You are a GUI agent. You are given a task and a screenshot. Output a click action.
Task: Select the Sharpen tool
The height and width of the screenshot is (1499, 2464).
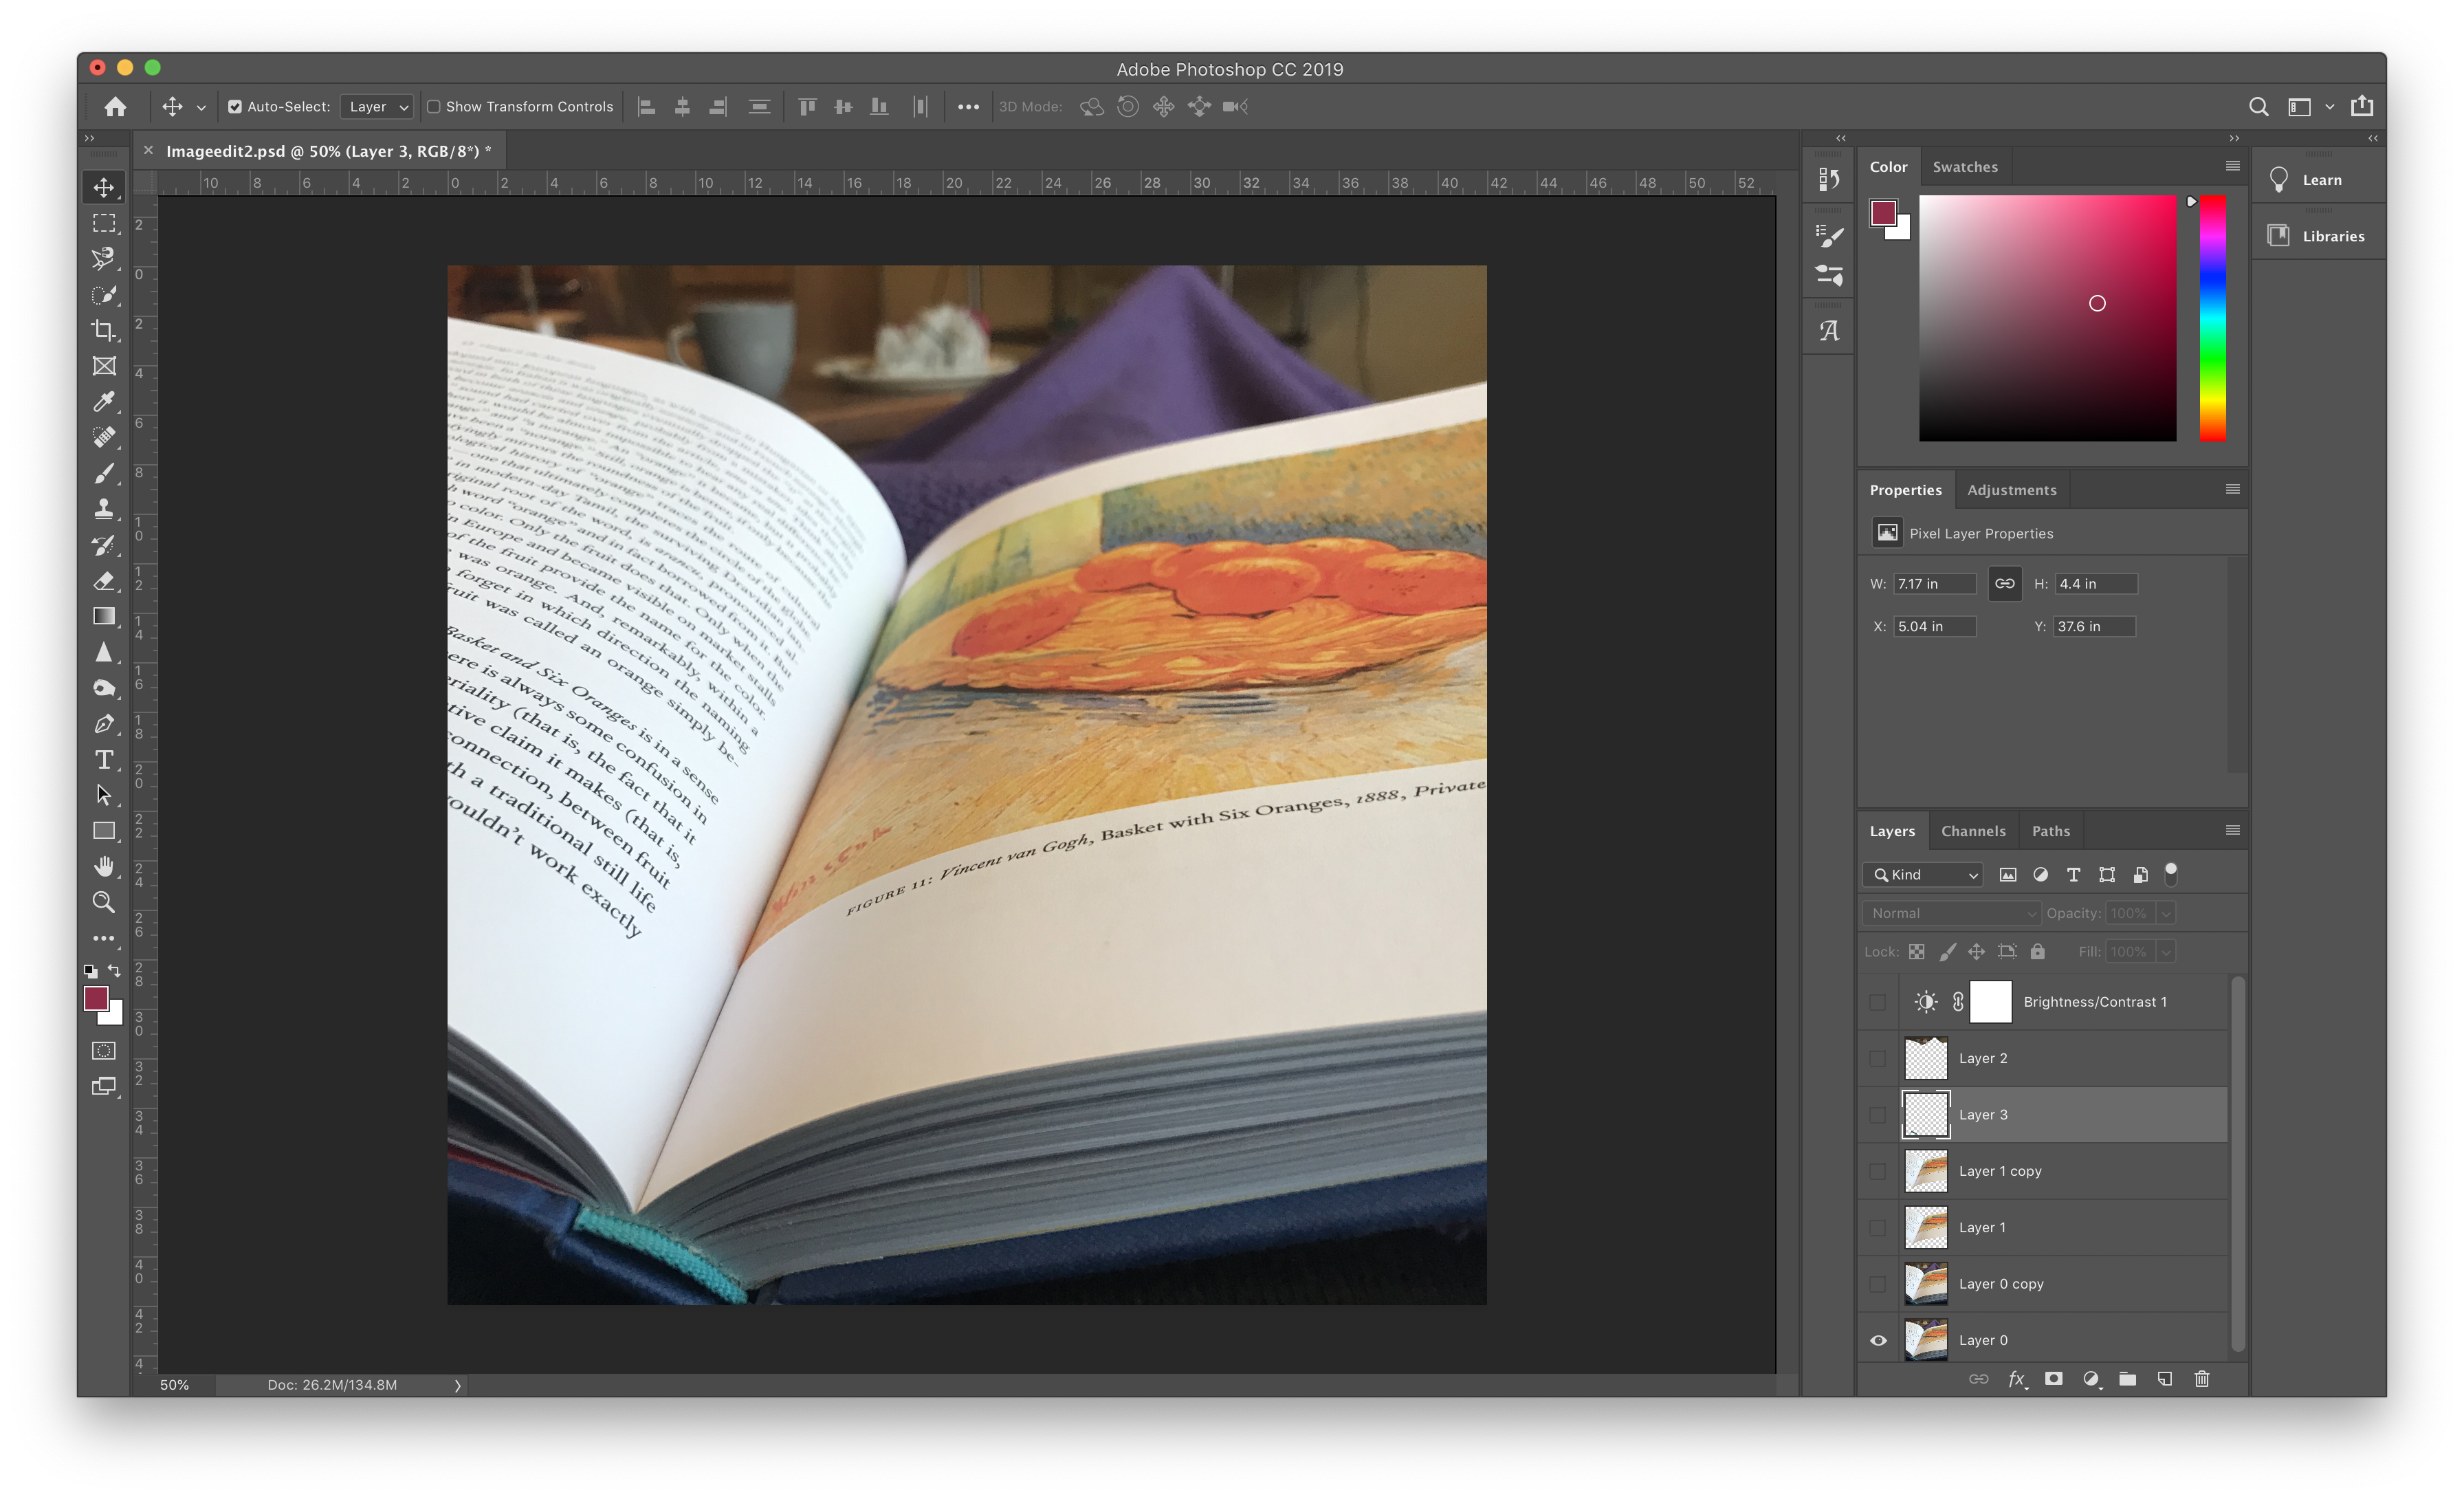[x=104, y=652]
